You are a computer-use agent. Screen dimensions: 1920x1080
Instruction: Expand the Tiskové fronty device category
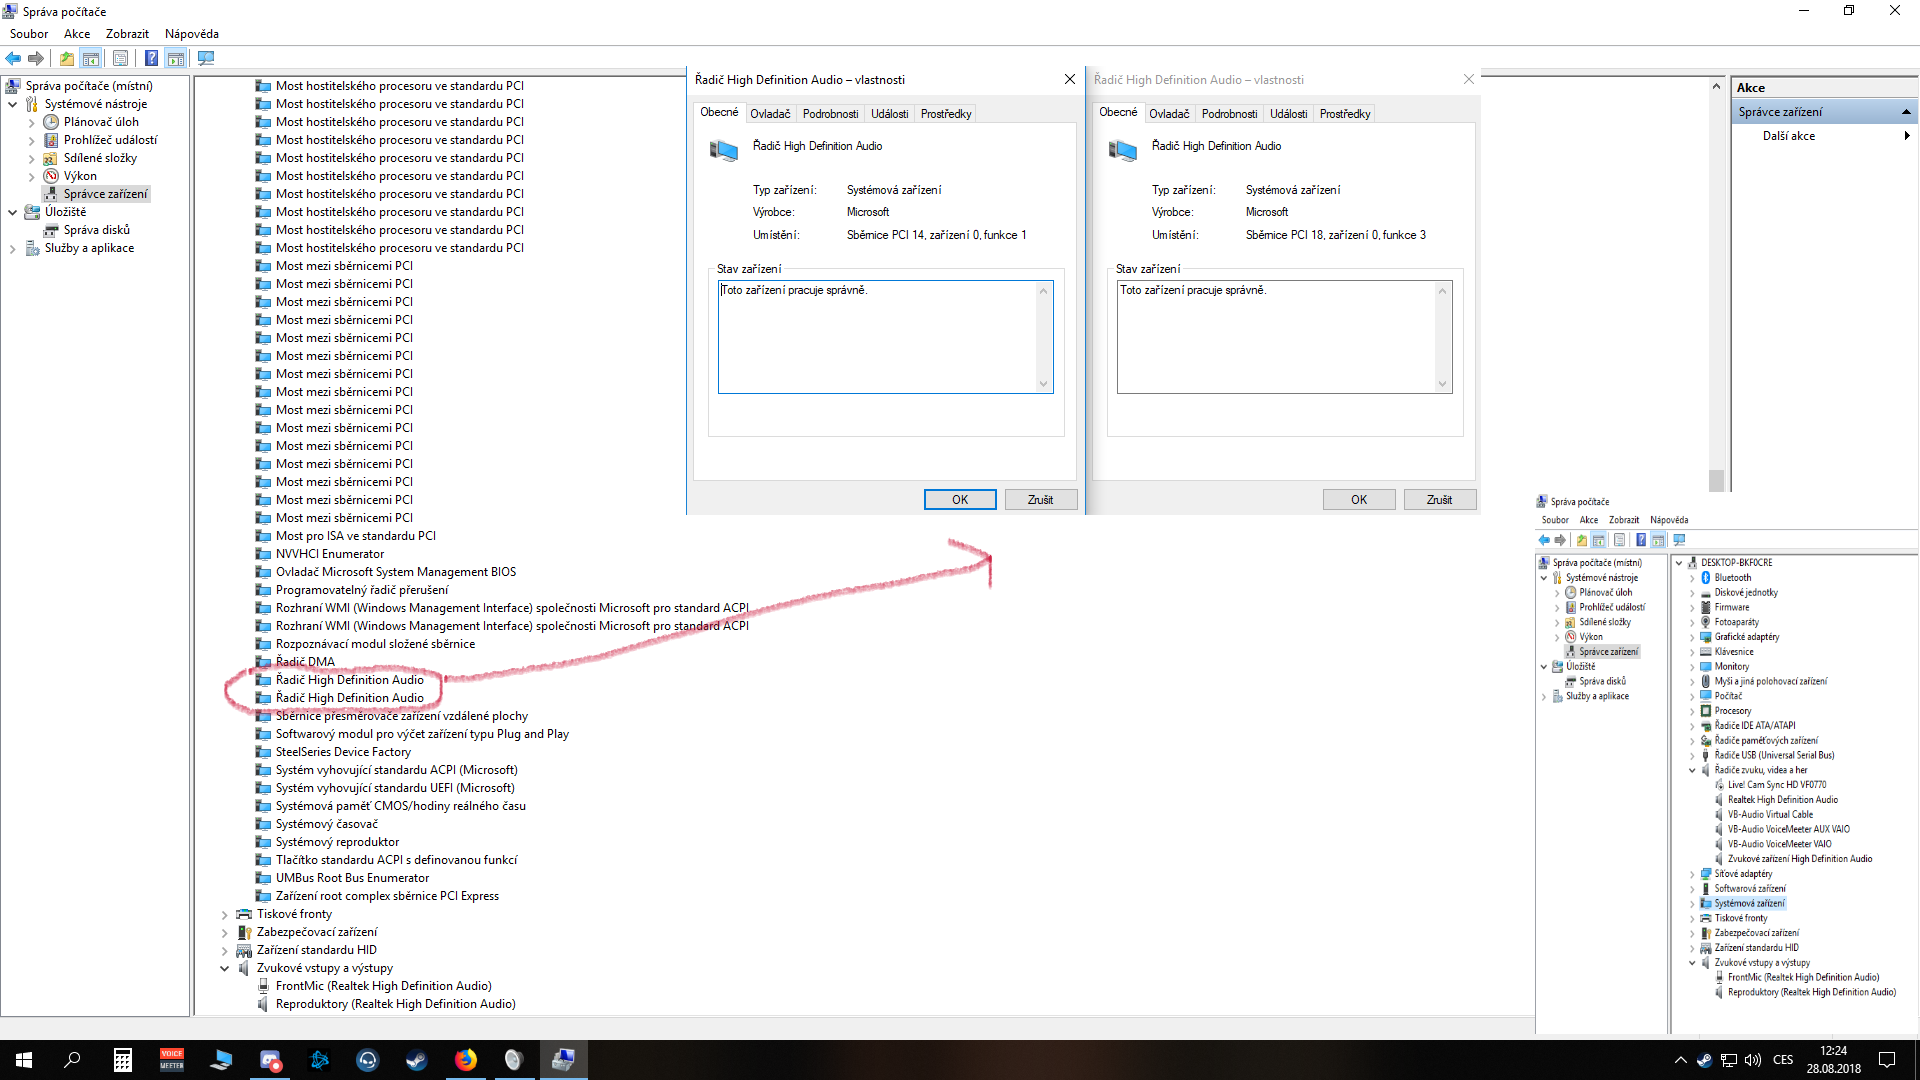pos(225,914)
